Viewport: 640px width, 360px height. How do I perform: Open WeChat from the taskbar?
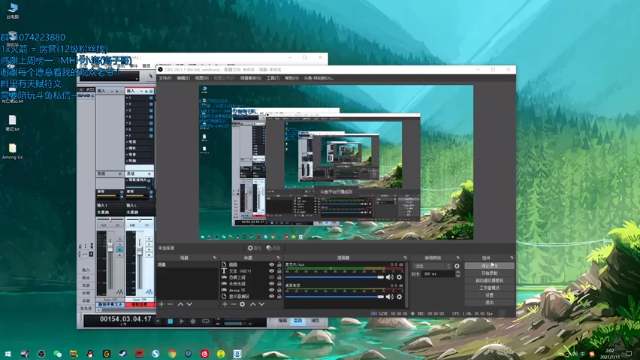(x=58, y=354)
